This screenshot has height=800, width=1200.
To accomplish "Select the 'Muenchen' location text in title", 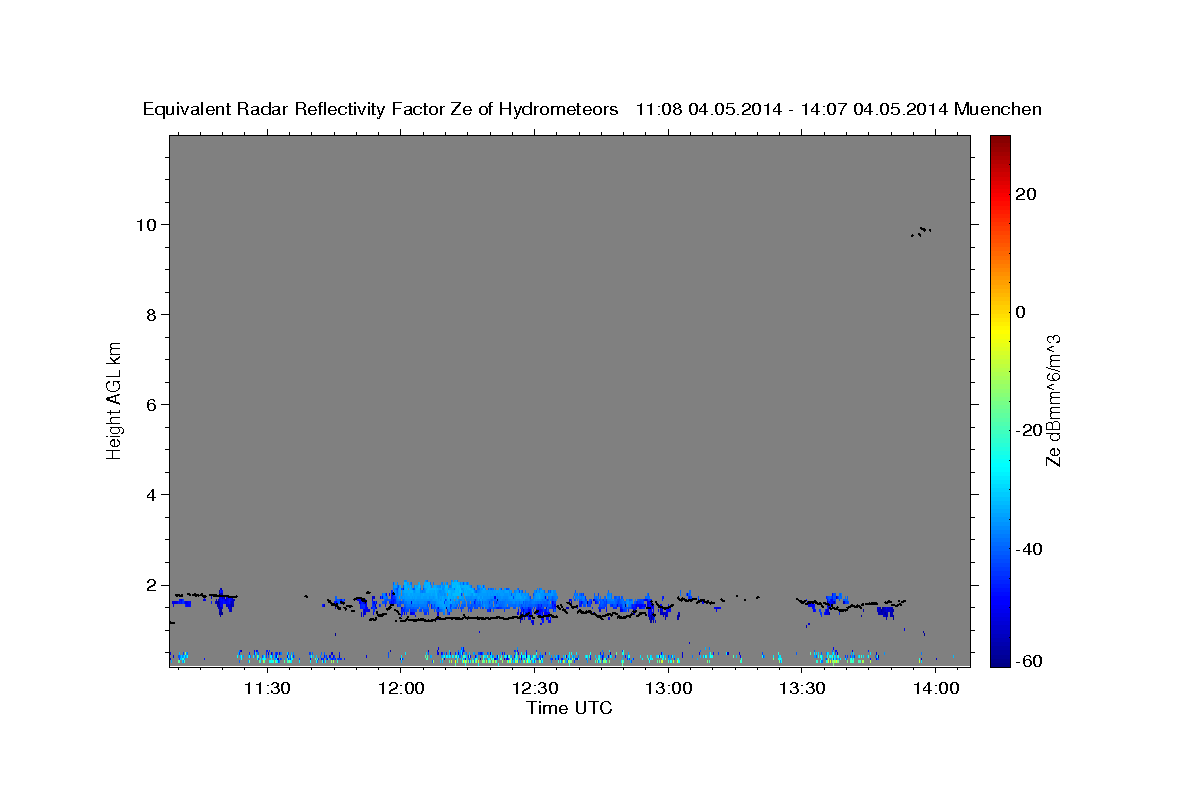I will pos(998,109).
